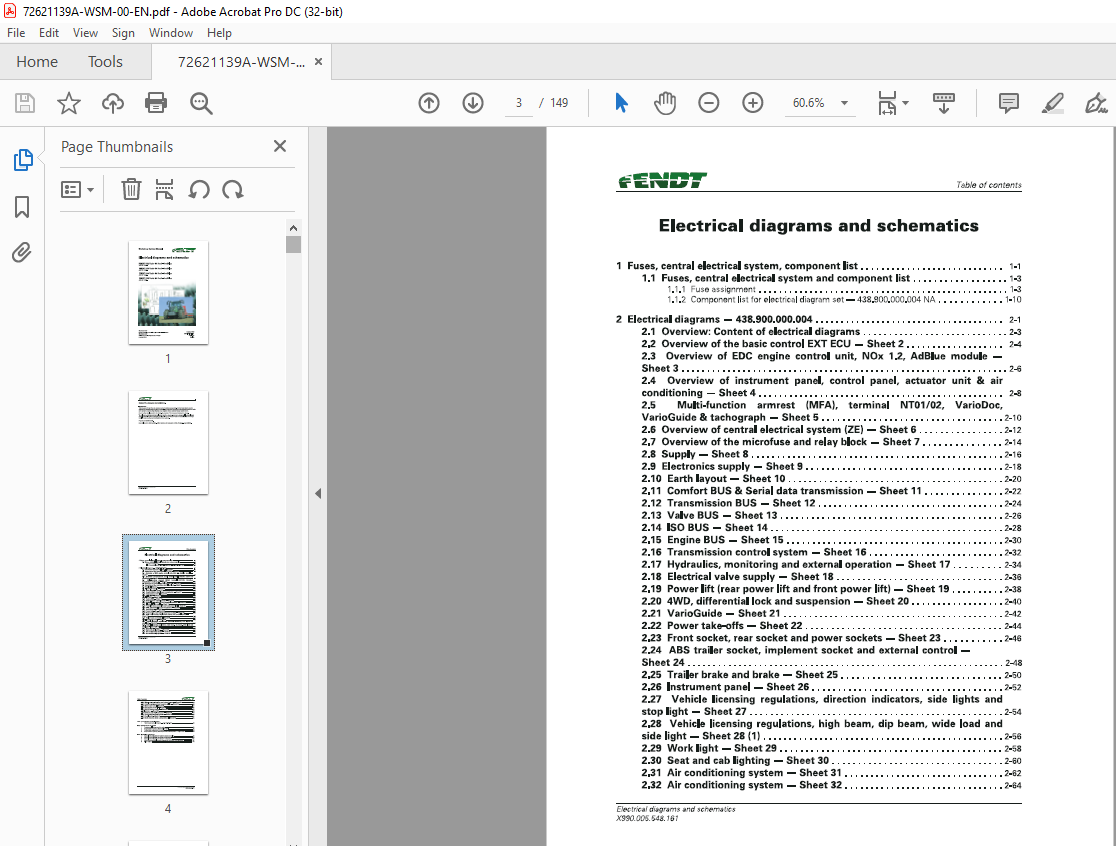Save the file with the floppy disk icon

pos(25,103)
